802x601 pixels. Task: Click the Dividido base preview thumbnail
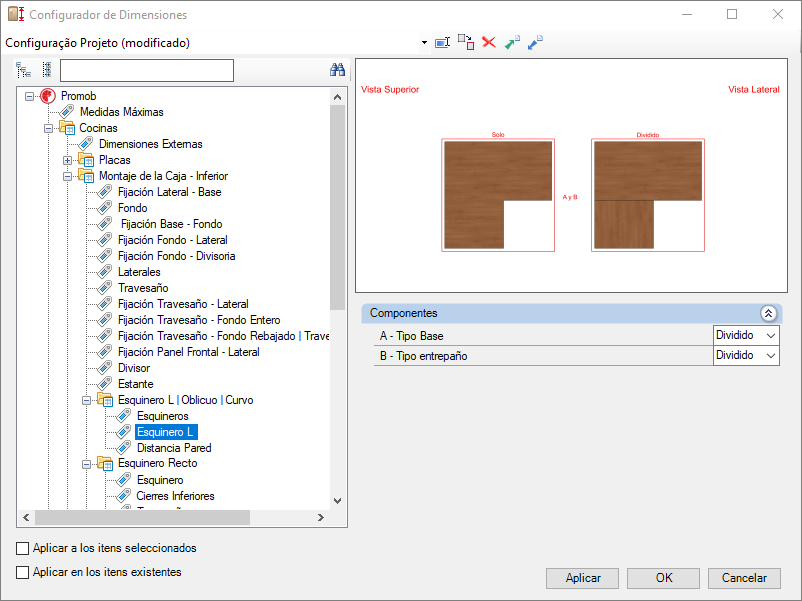coord(648,195)
